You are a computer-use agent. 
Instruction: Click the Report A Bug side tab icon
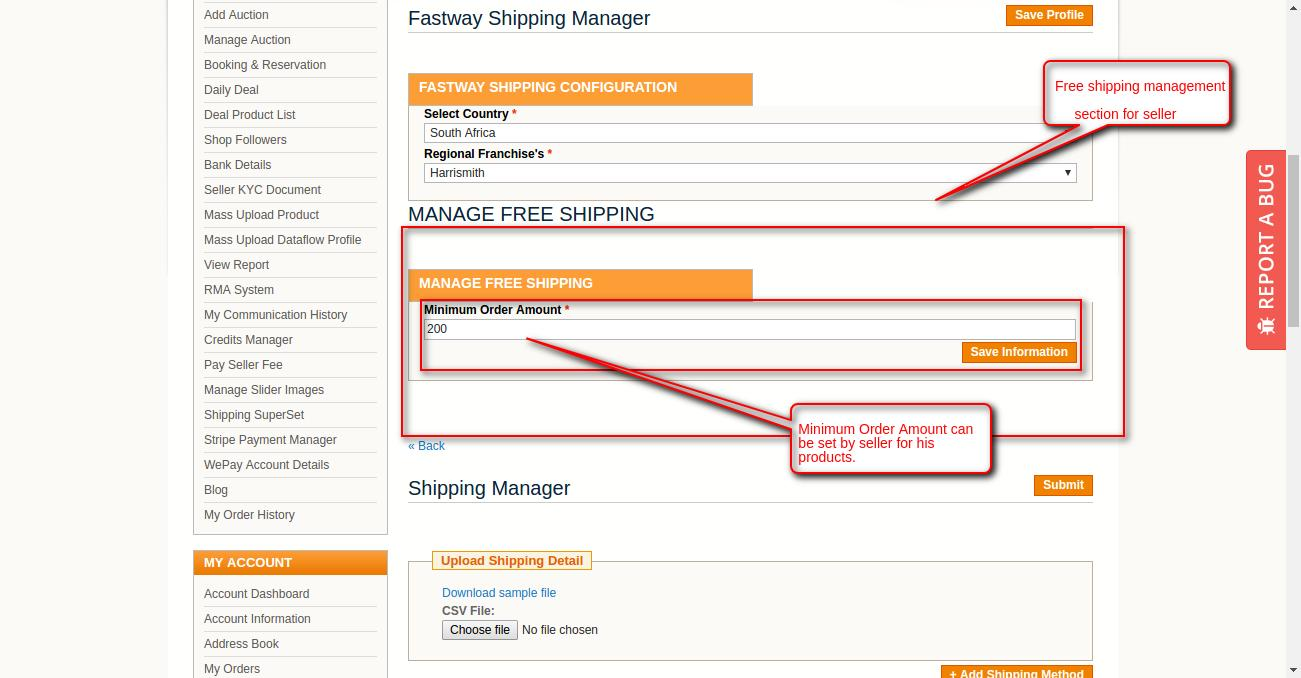[x=1265, y=322]
